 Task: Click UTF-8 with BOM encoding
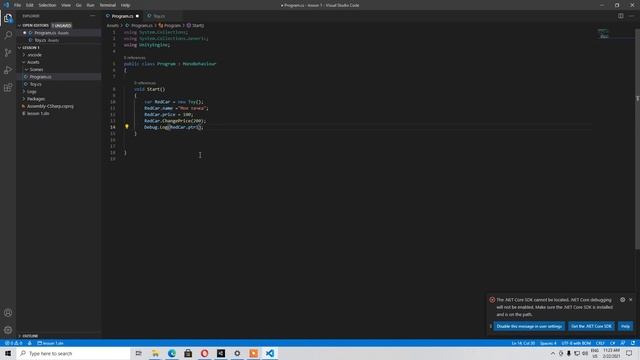[576, 343]
